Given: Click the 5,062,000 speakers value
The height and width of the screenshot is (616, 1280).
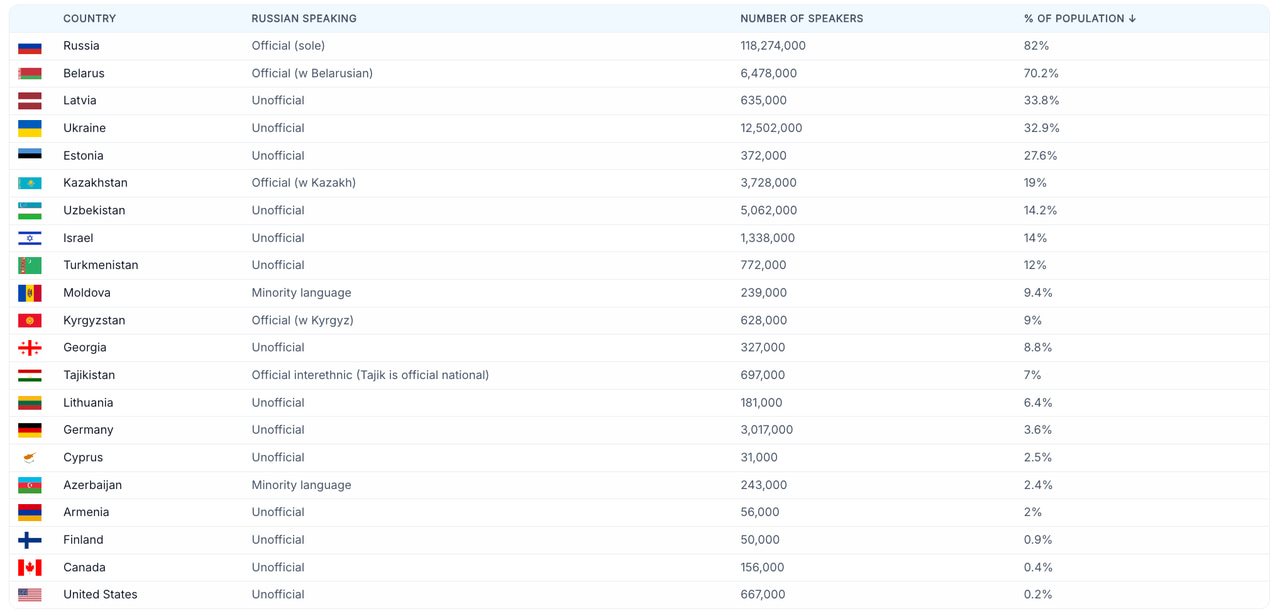Looking at the screenshot, I should pos(769,211).
